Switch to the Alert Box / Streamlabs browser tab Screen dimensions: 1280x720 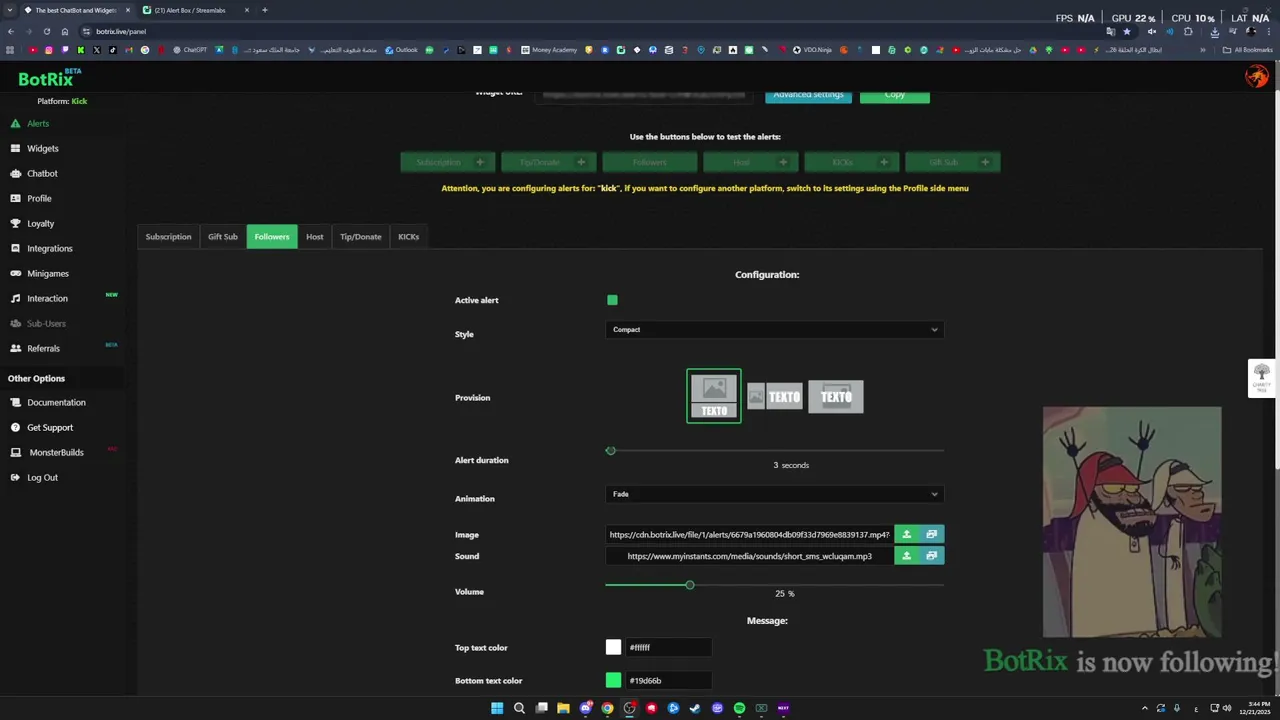(x=190, y=10)
